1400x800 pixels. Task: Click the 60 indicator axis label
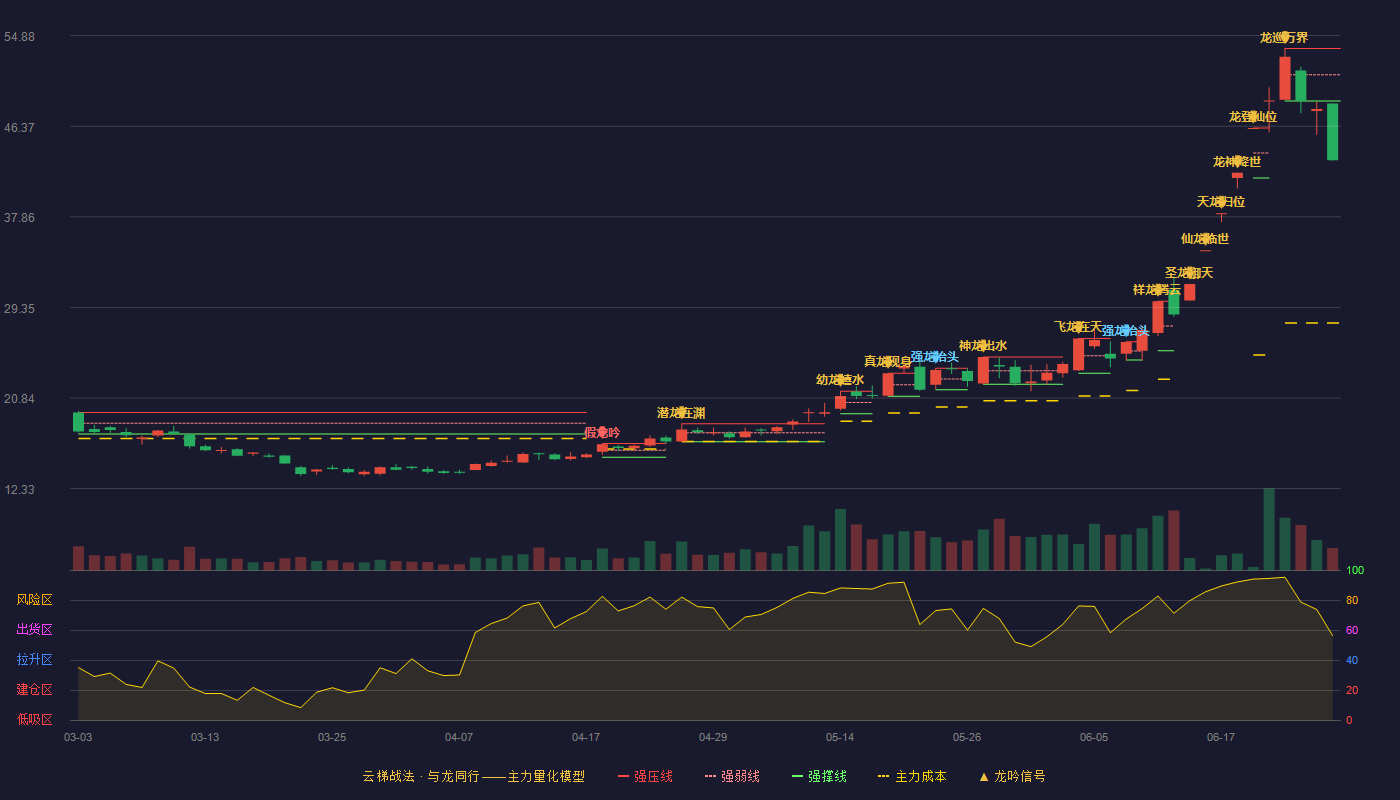1352,630
